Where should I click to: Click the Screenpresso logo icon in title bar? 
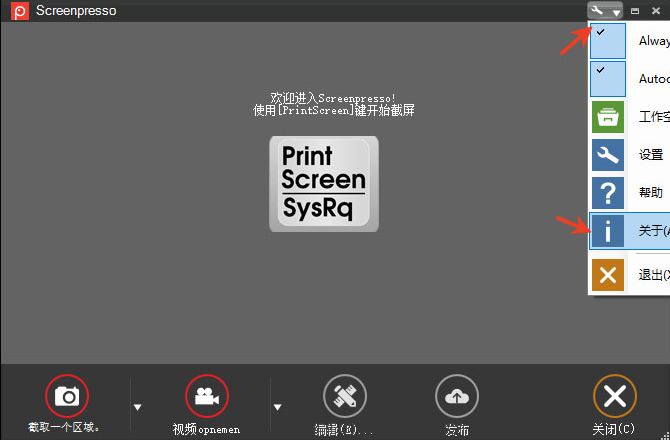[20, 11]
